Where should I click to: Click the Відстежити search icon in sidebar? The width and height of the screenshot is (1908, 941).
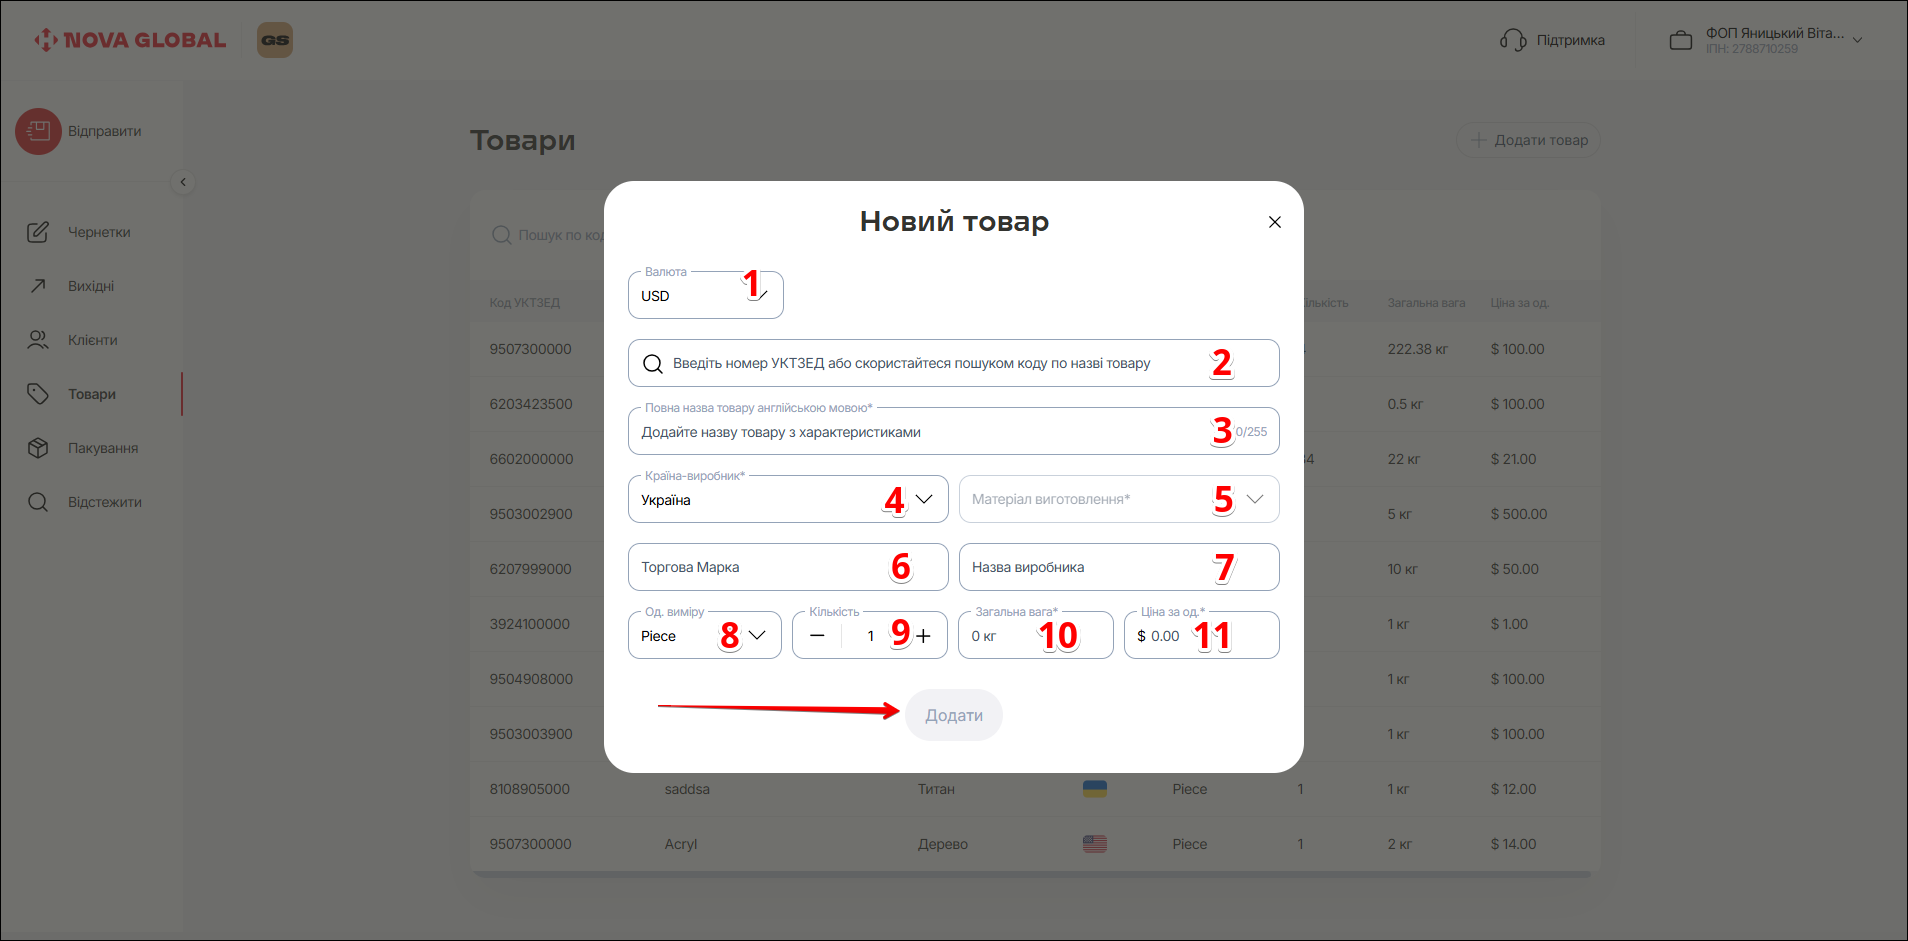(x=38, y=502)
